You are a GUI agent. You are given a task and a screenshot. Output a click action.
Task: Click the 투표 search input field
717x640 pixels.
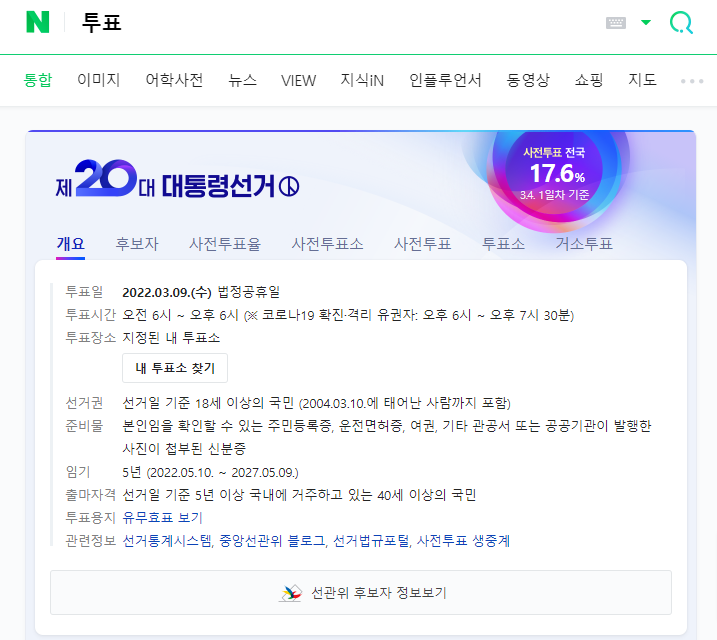click(x=338, y=22)
